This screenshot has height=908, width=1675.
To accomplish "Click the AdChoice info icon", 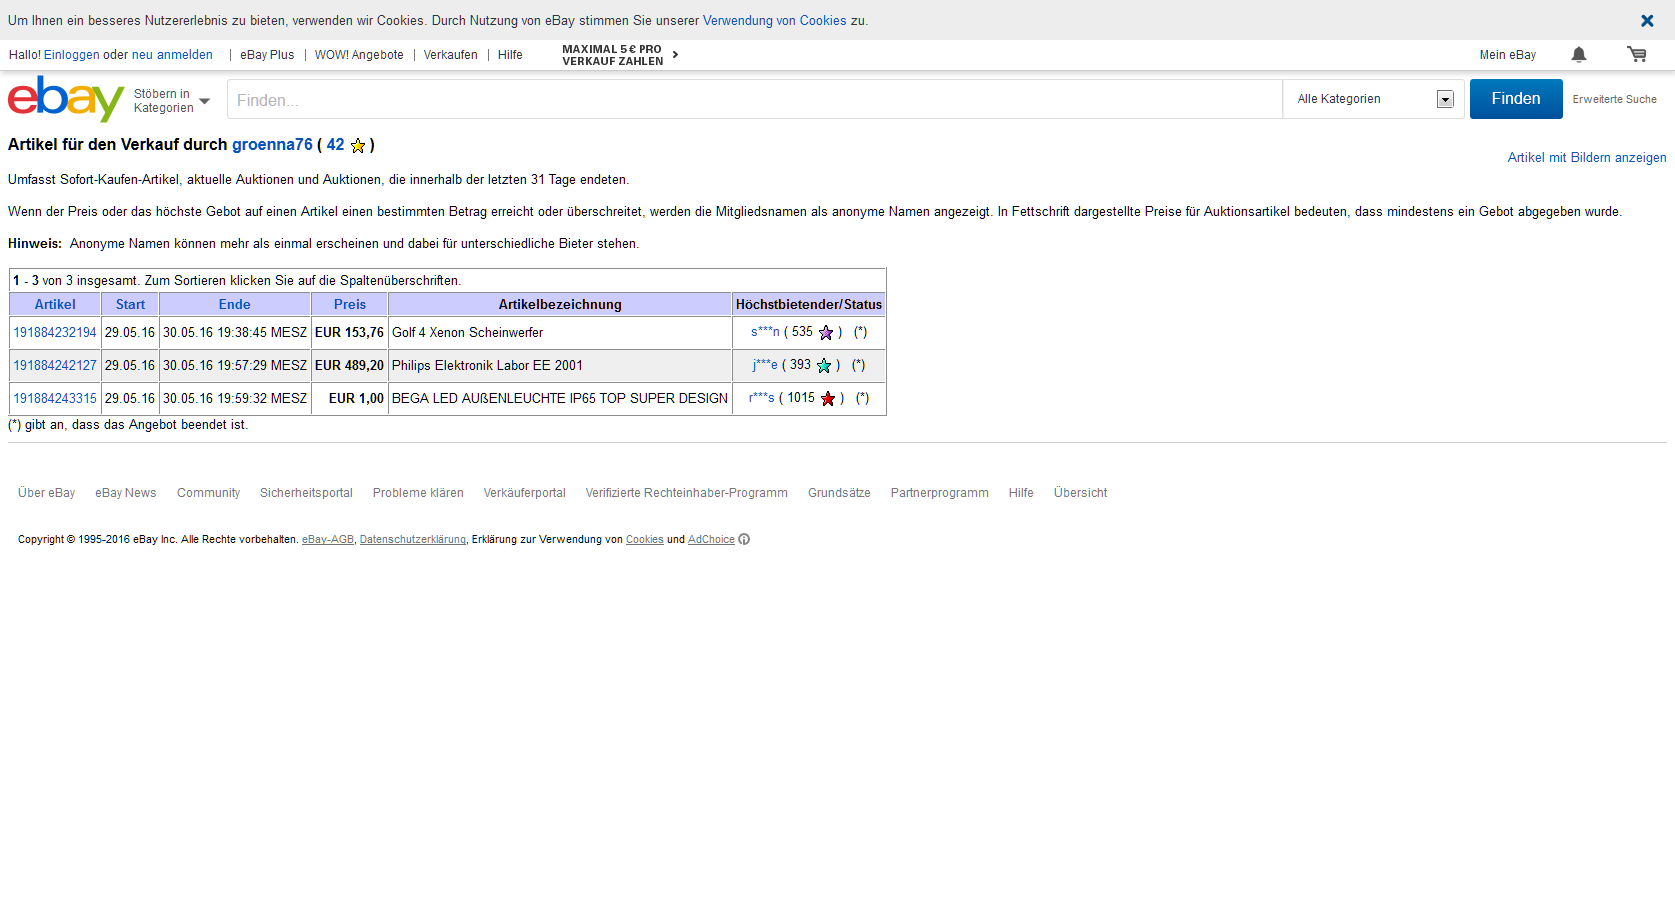I will point(744,540).
